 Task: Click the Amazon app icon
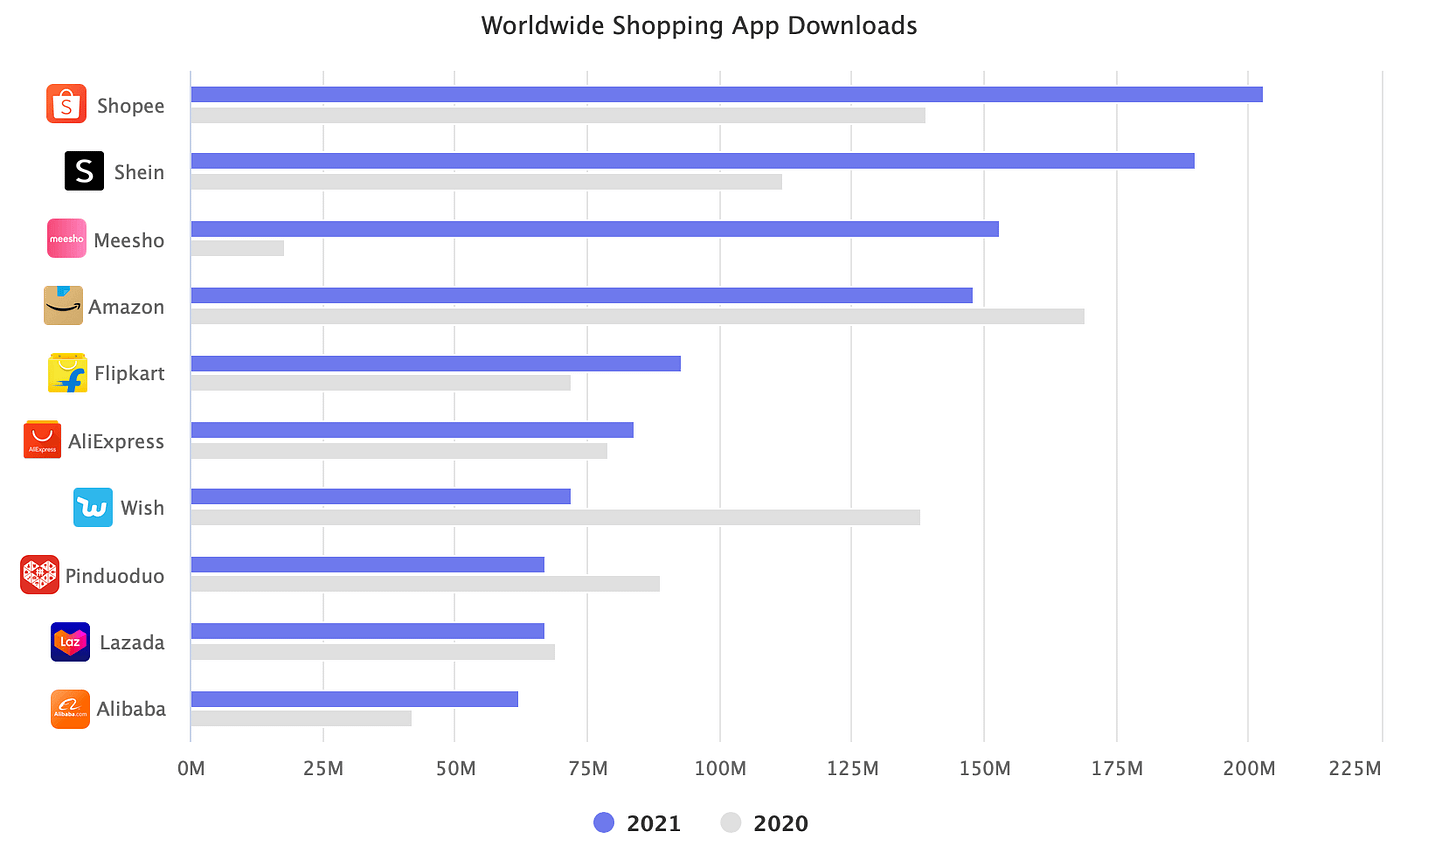point(63,306)
